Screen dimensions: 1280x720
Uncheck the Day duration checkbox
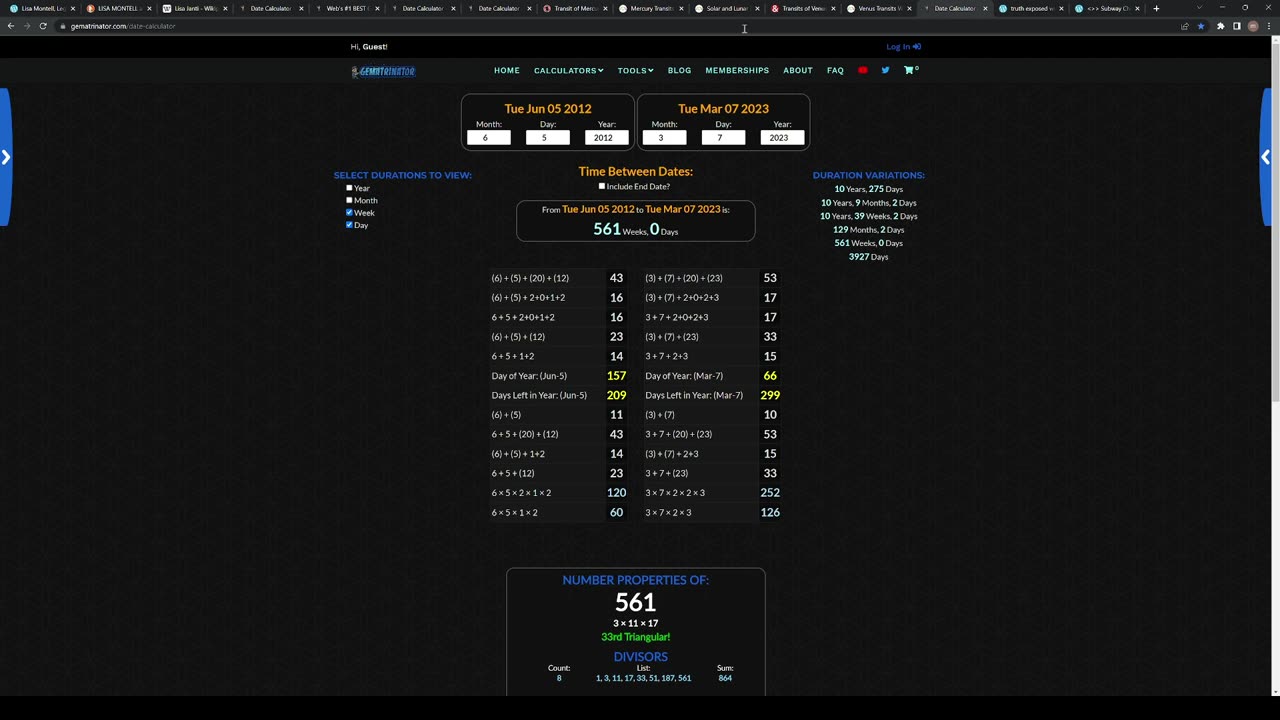click(x=349, y=225)
